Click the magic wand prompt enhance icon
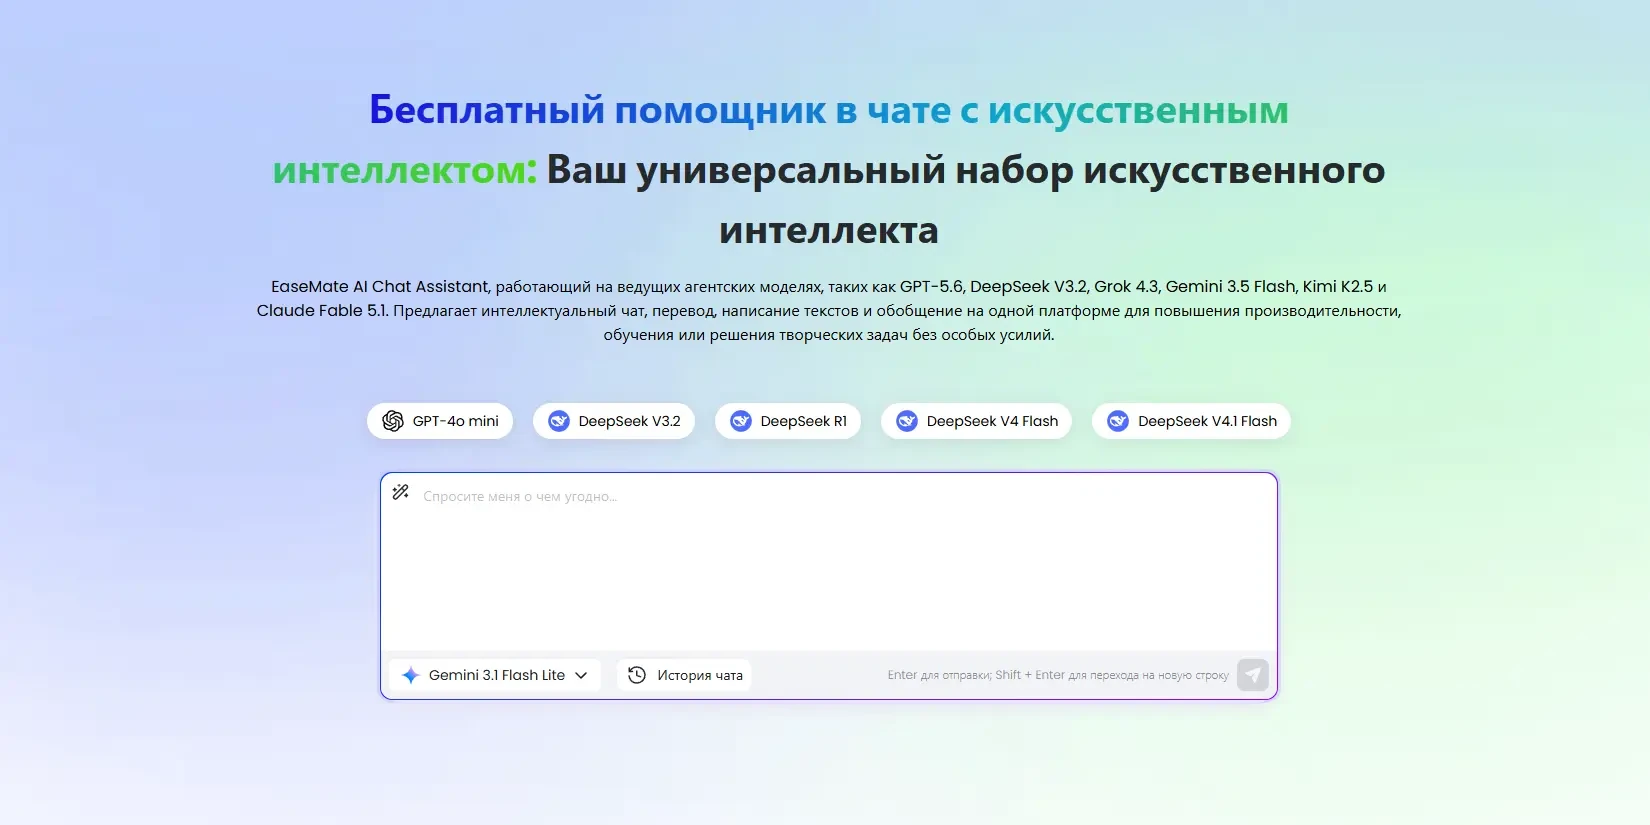1650x825 pixels. click(401, 492)
